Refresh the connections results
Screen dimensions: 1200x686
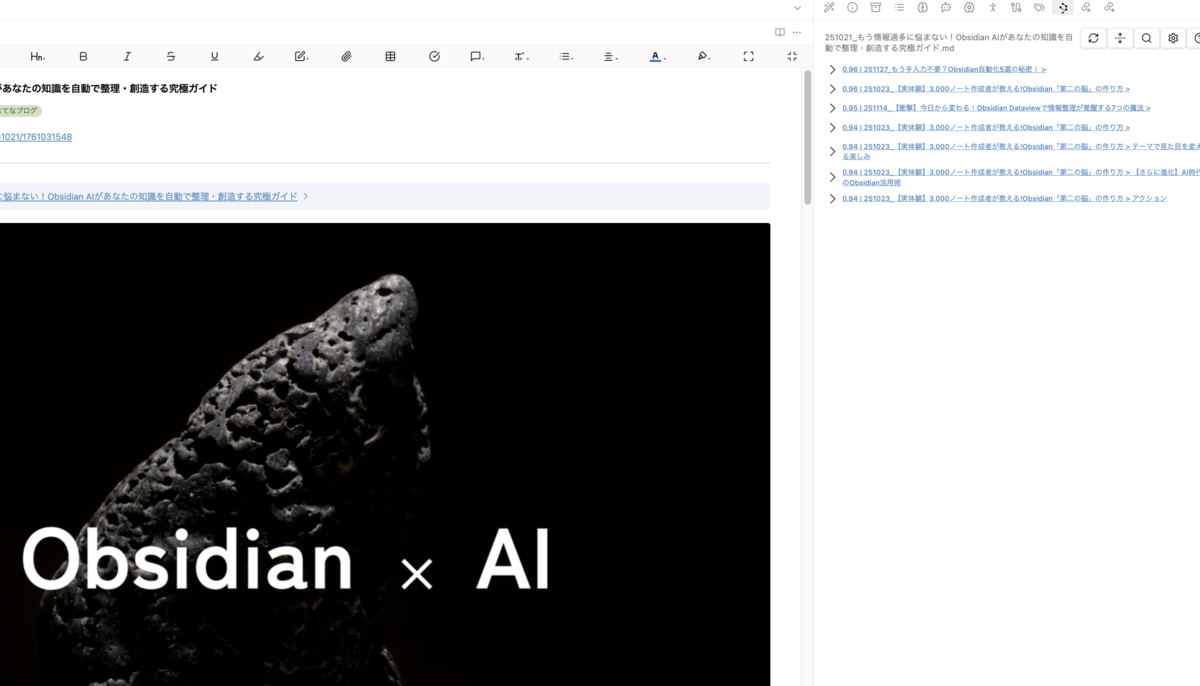[1093, 38]
